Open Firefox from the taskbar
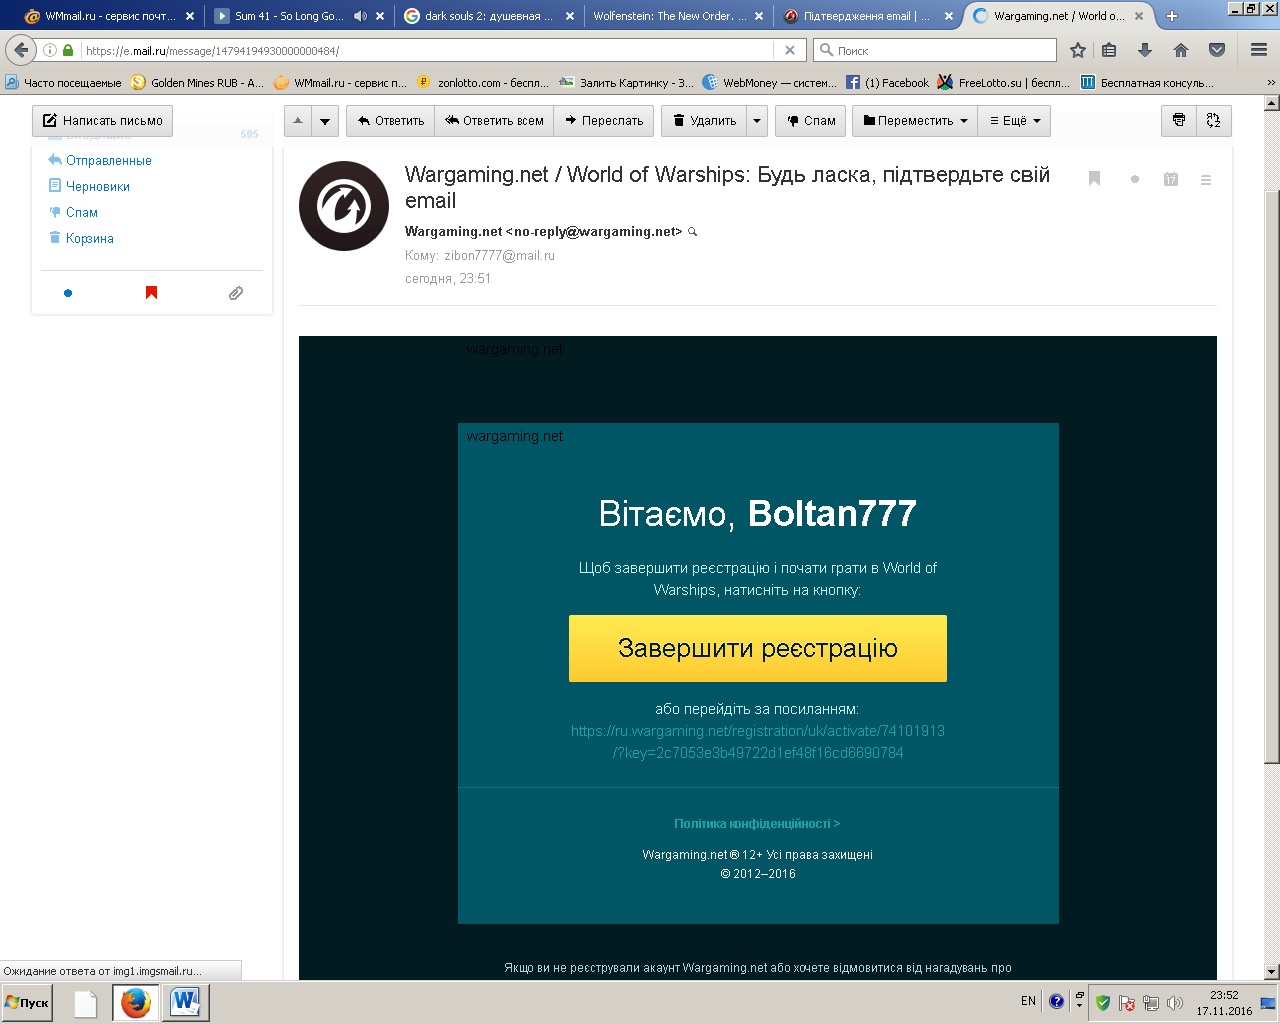 135,1002
